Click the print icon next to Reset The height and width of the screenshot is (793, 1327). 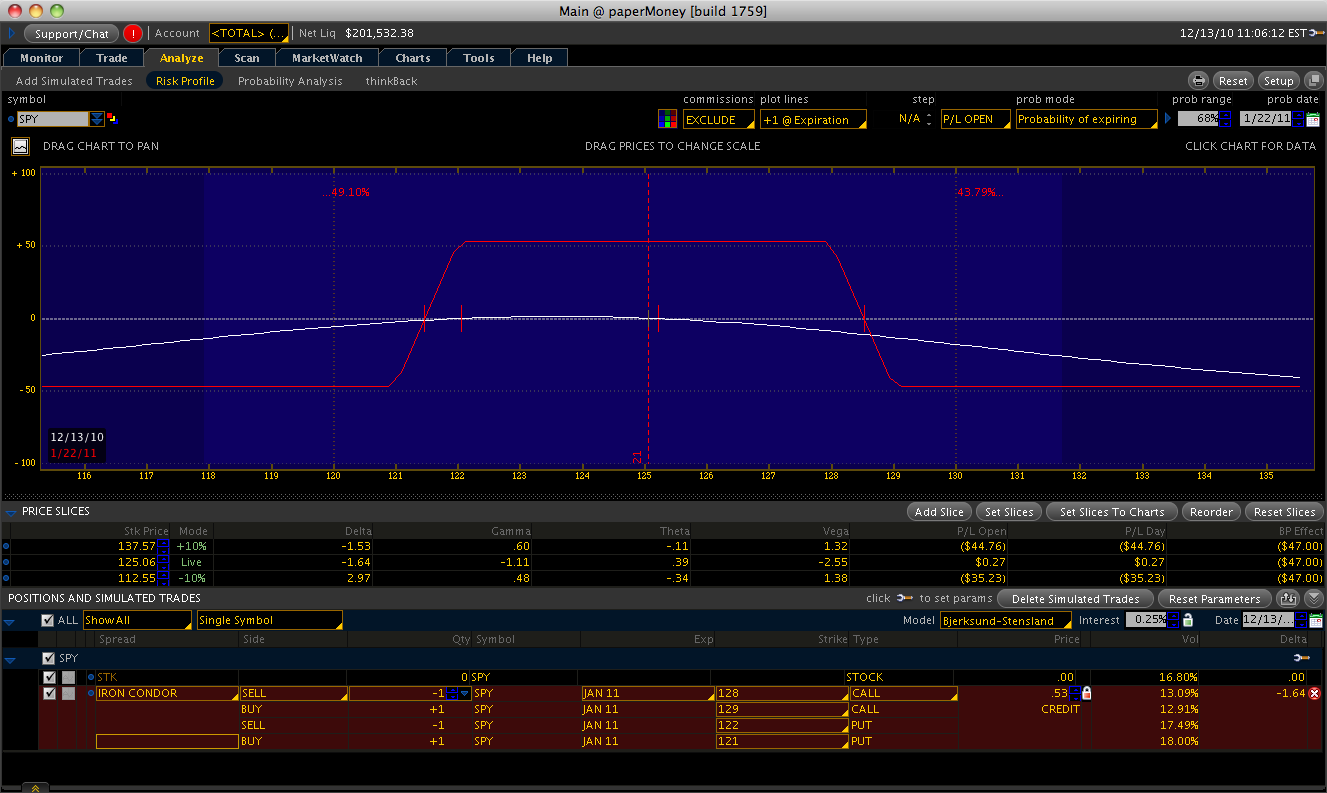pyautogui.click(x=1198, y=81)
